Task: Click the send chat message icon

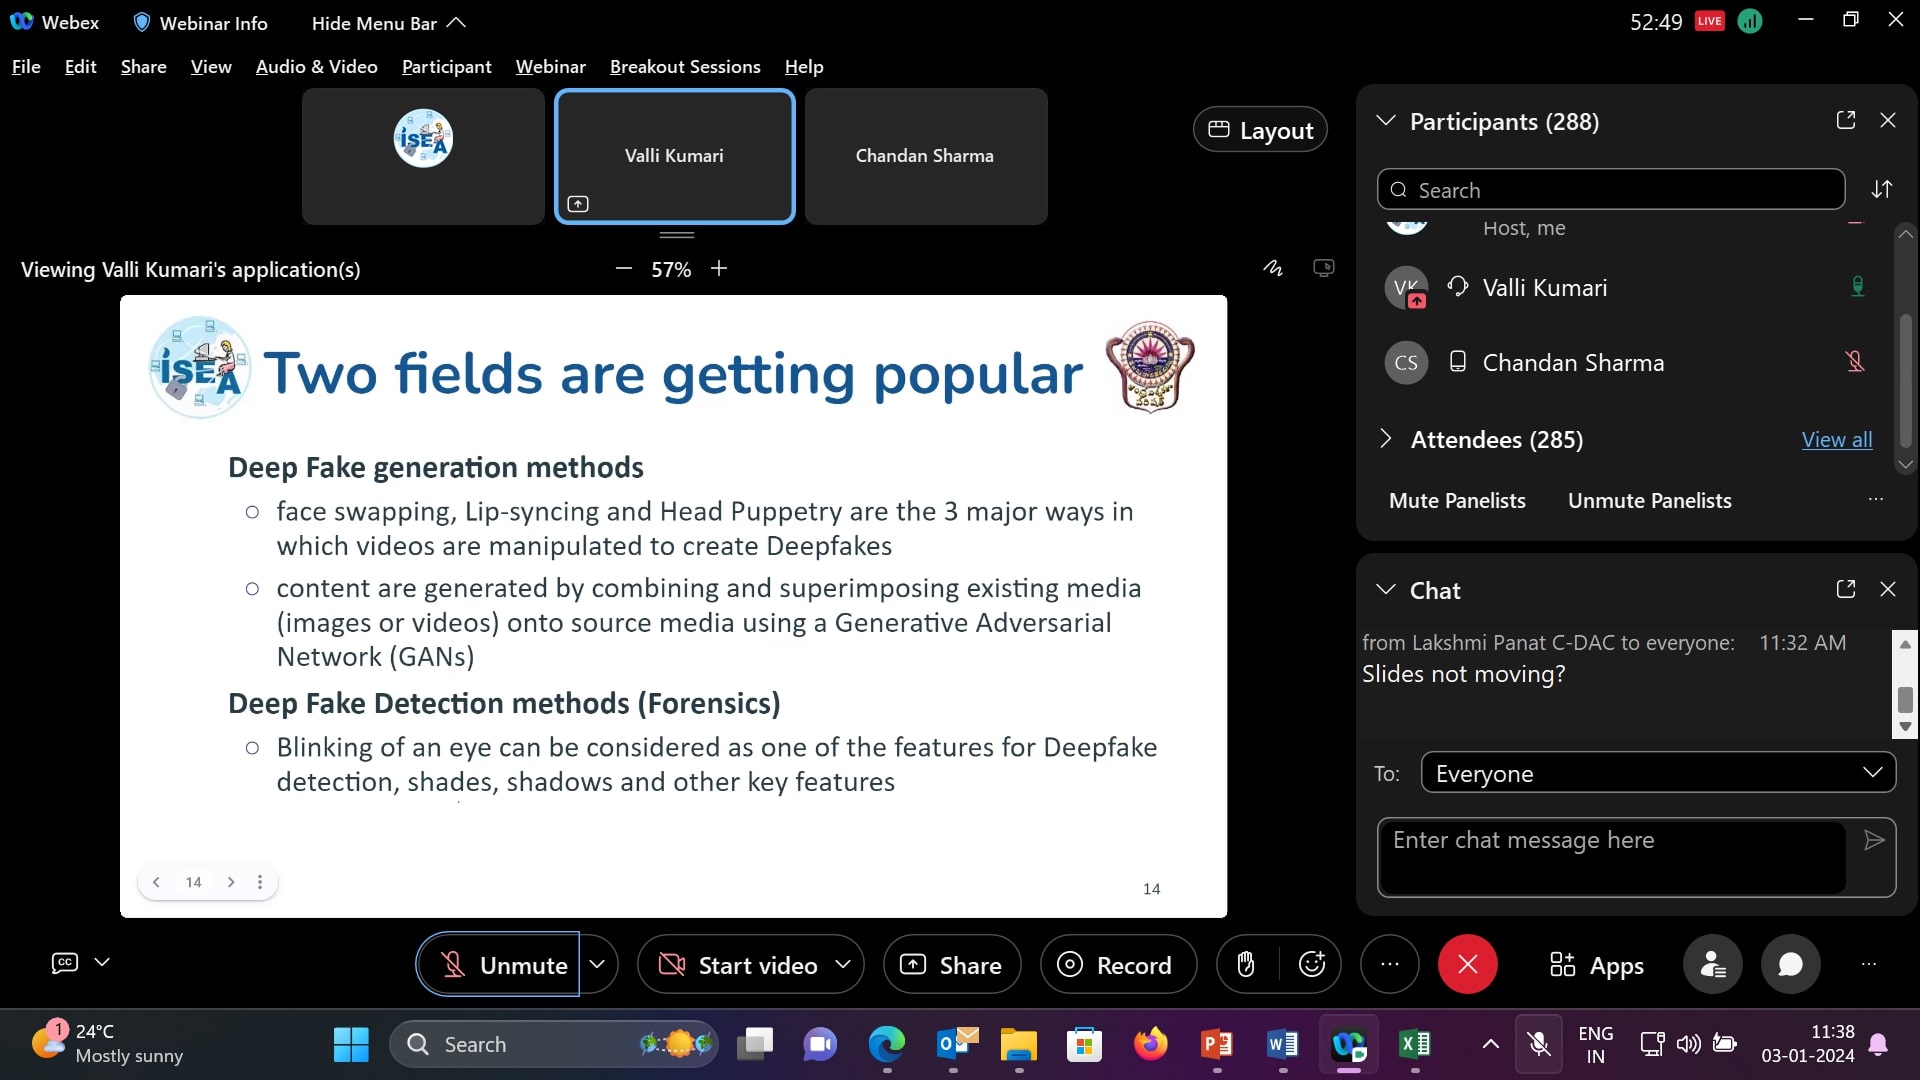Action: (x=1874, y=840)
